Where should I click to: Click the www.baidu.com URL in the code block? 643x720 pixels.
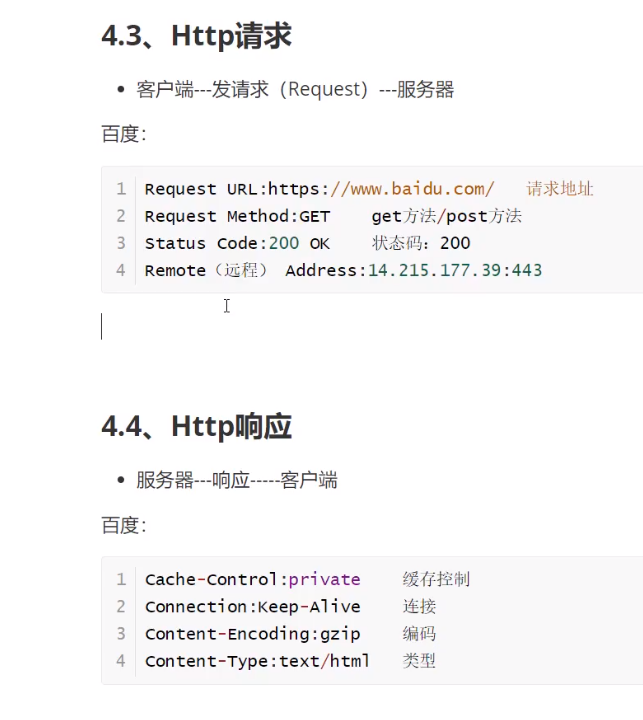coord(412,189)
